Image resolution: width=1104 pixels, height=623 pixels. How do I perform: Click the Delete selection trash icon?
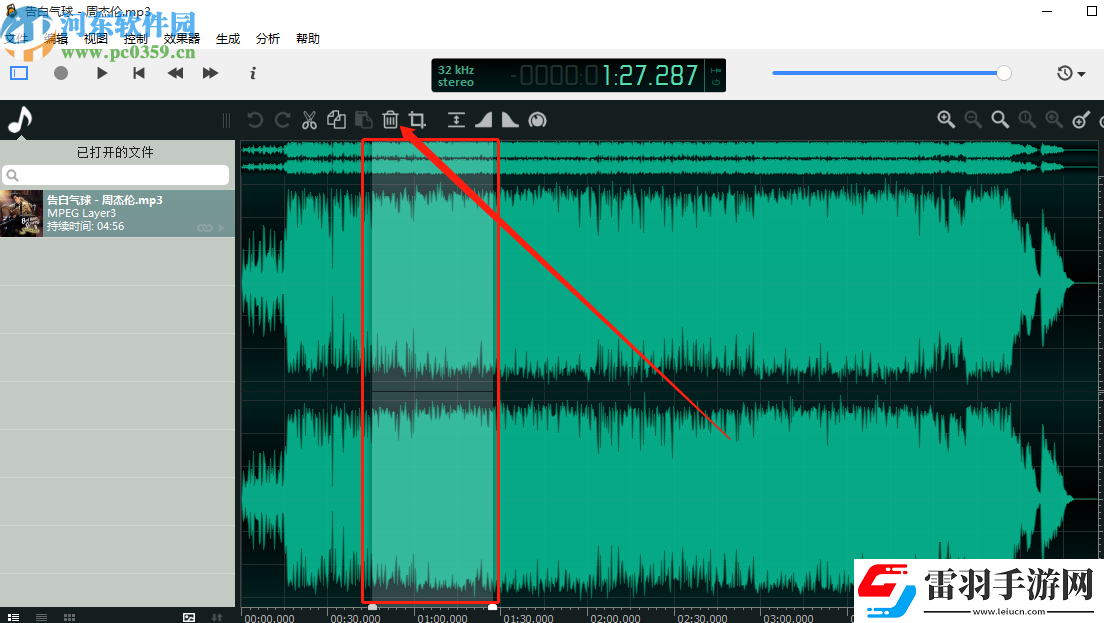click(x=390, y=119)
